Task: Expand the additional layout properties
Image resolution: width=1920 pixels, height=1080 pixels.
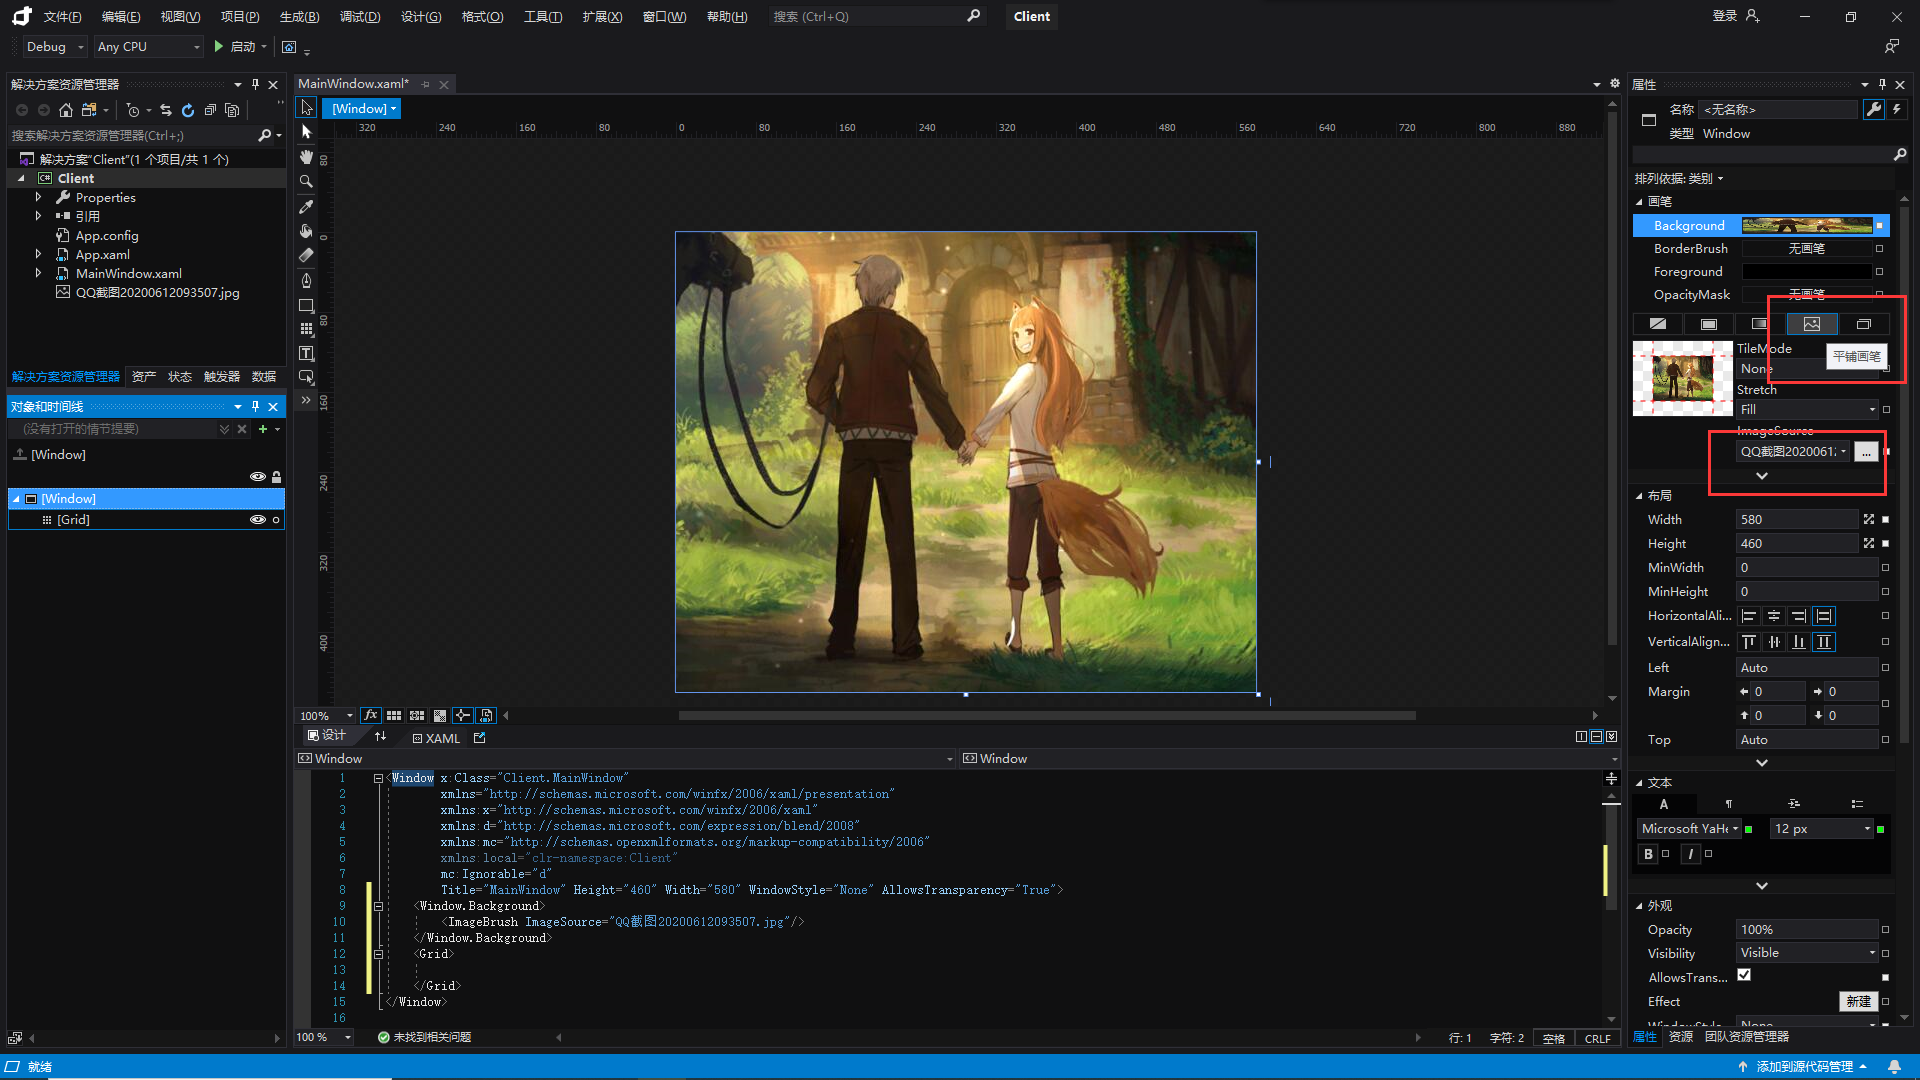Action: coord(1763,761)
